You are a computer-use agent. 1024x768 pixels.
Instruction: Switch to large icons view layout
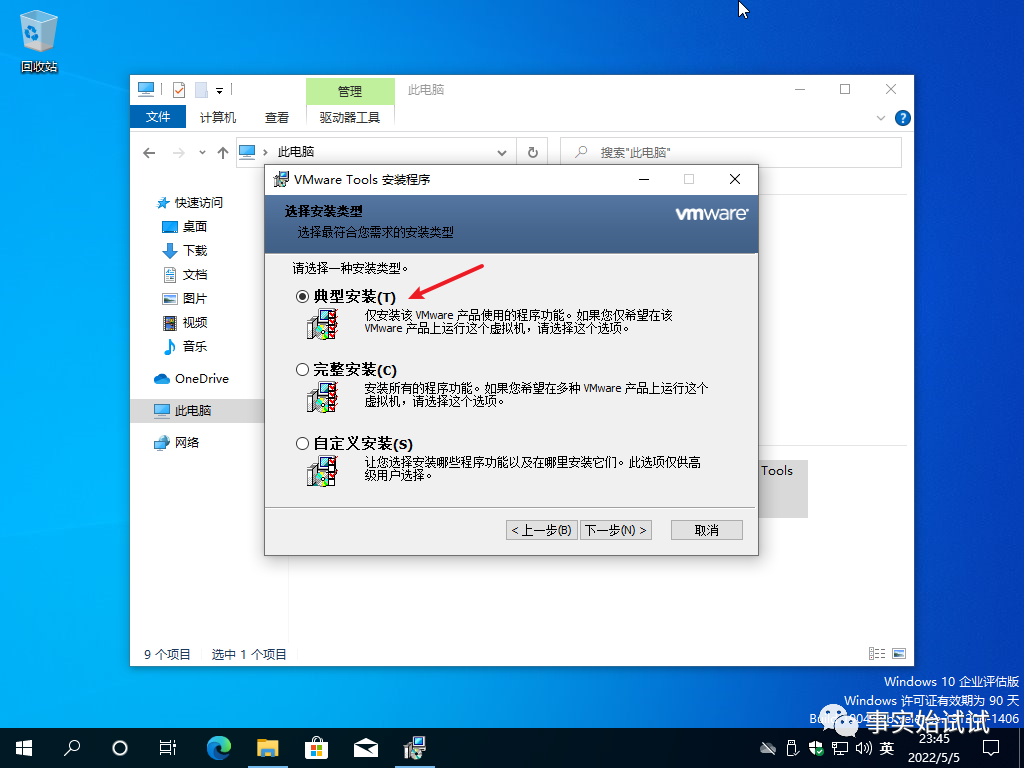coord(899,653)
